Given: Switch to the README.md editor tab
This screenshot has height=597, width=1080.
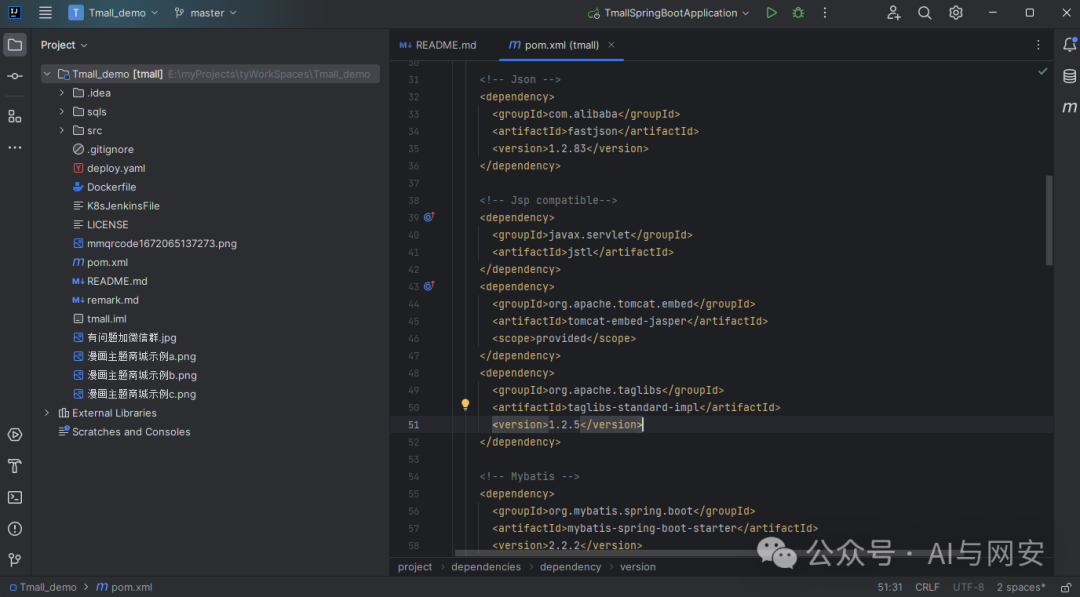Looking at the screenshot, I should pyautogui.click(x=438, y=45).
